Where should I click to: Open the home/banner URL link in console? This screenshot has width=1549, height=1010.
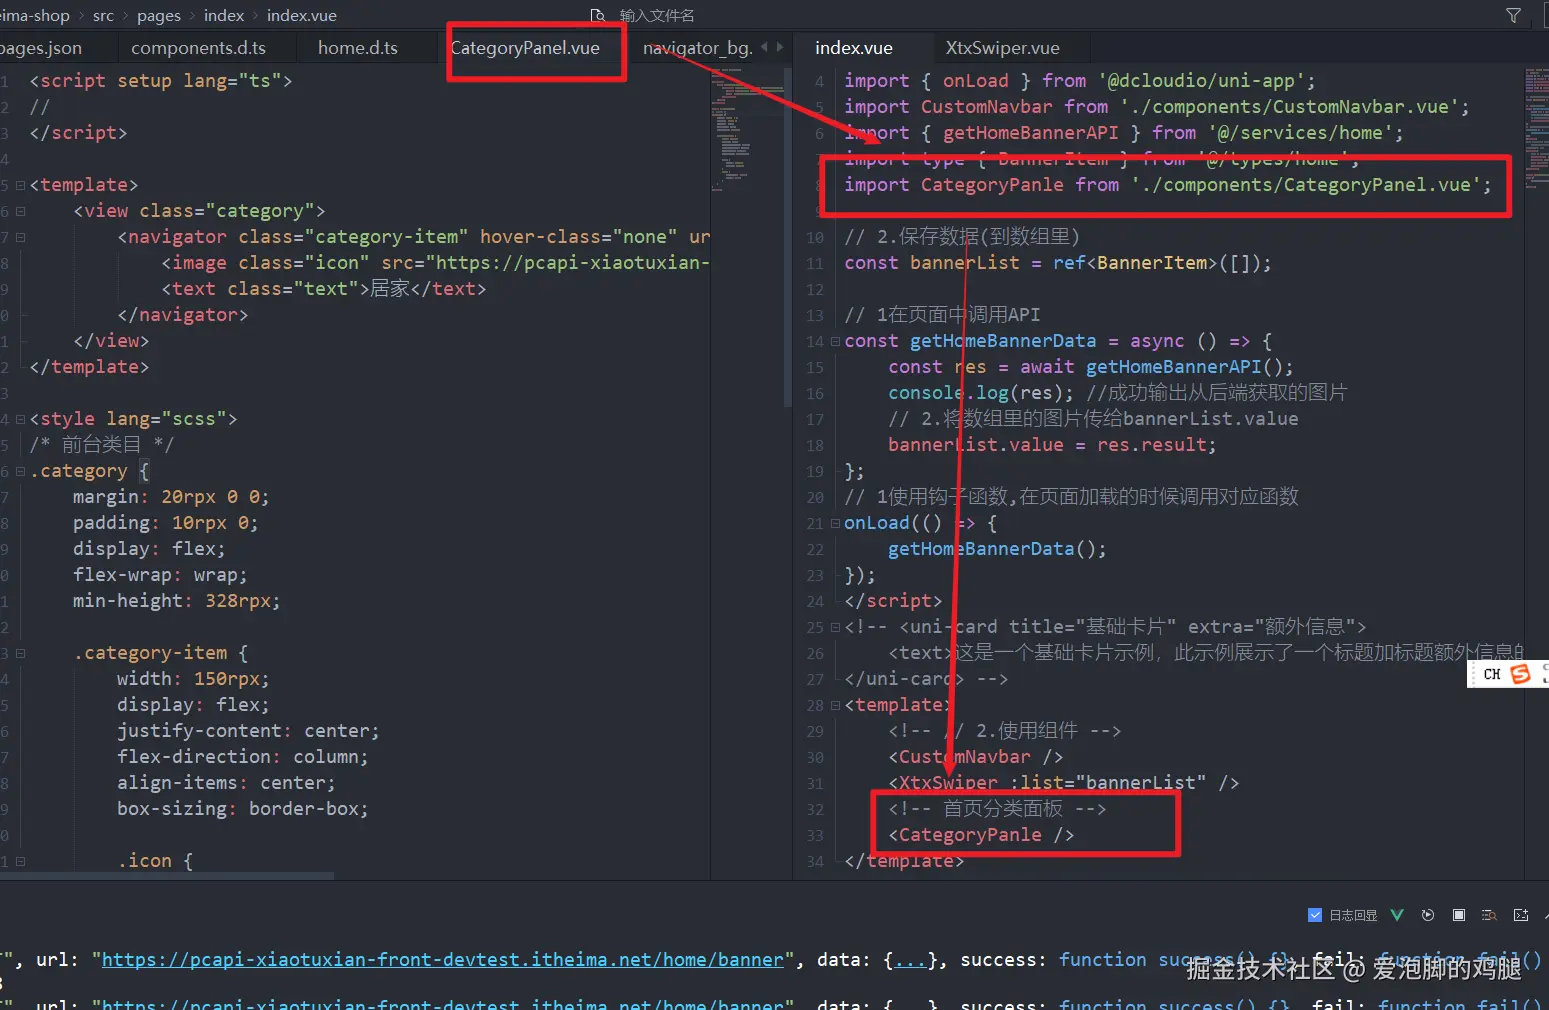click(x=442, y=960)
